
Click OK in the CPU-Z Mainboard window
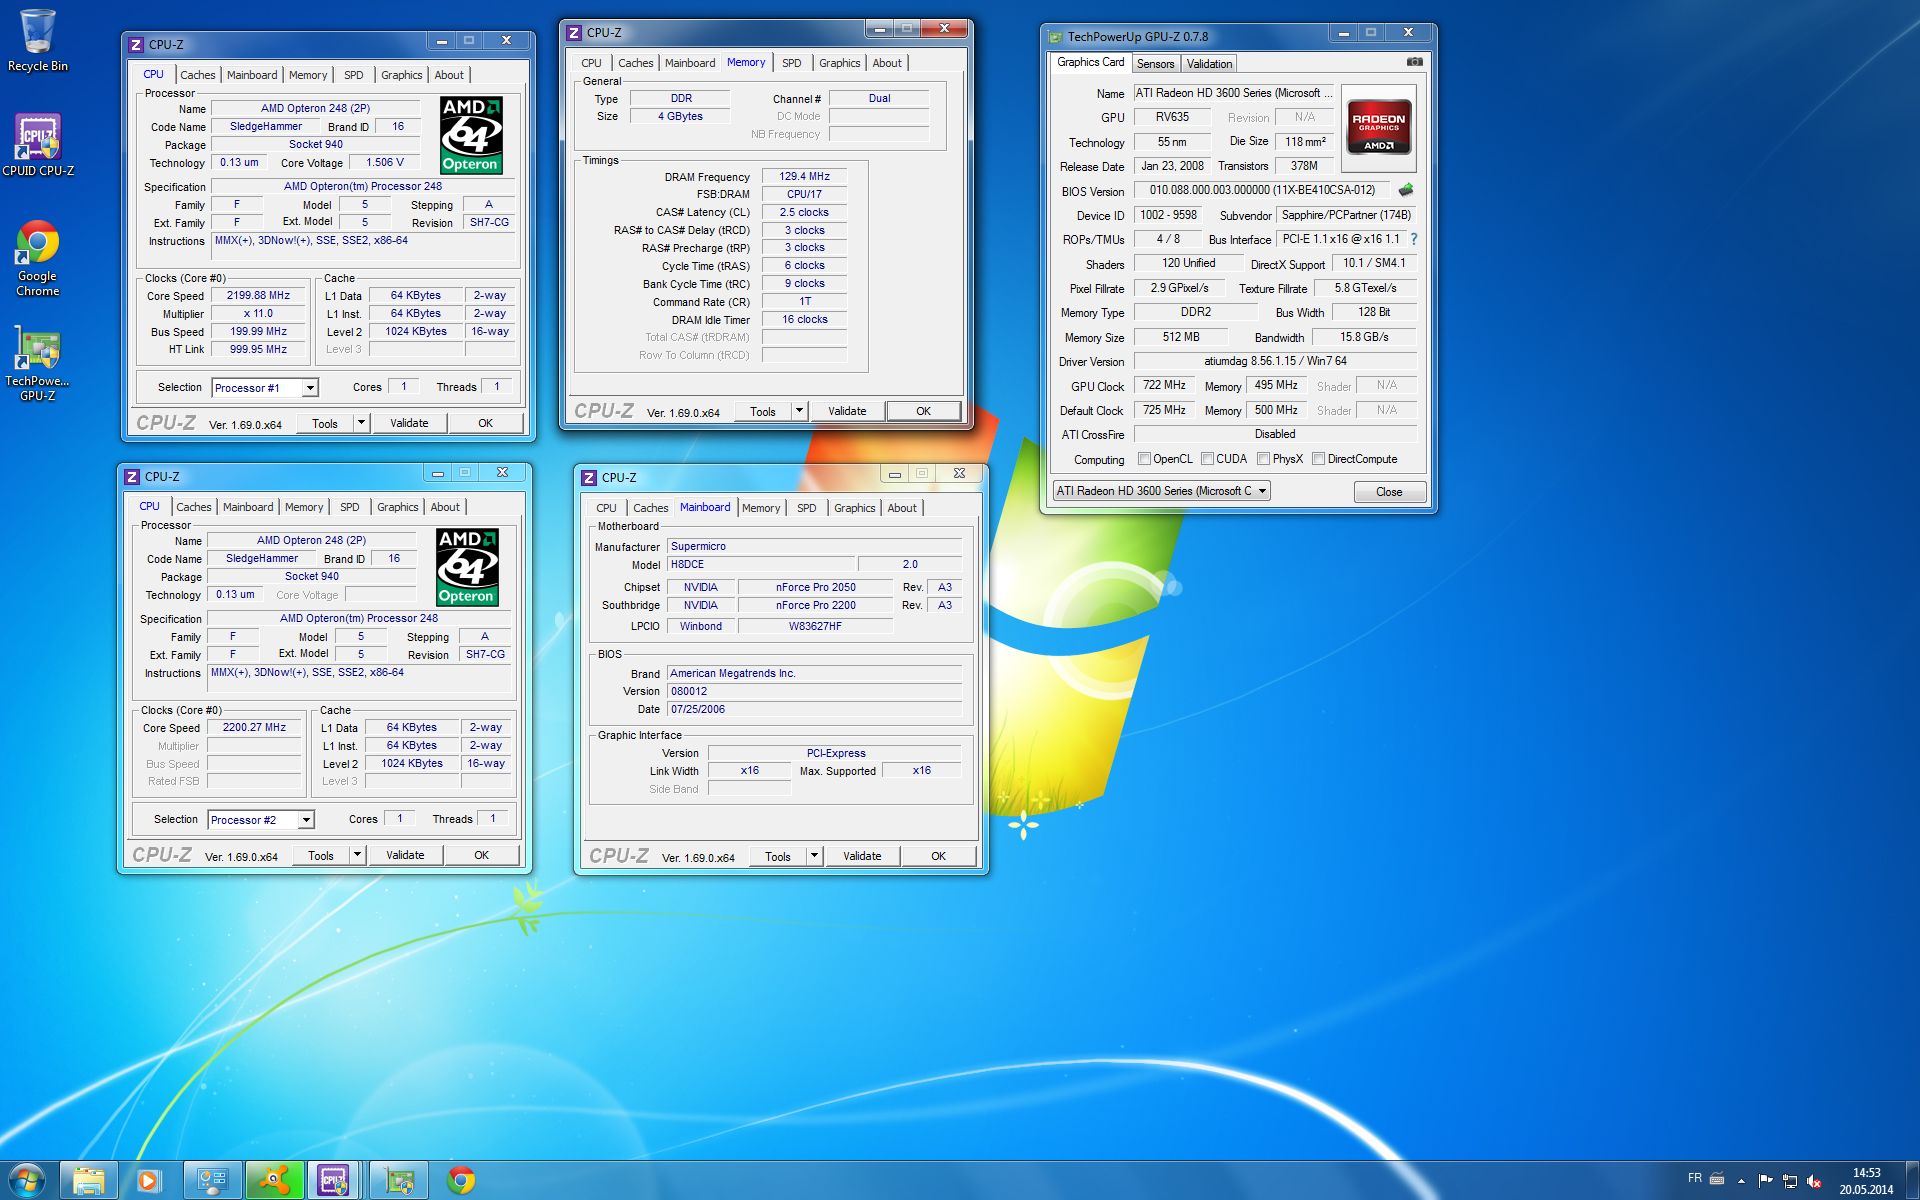938,856
